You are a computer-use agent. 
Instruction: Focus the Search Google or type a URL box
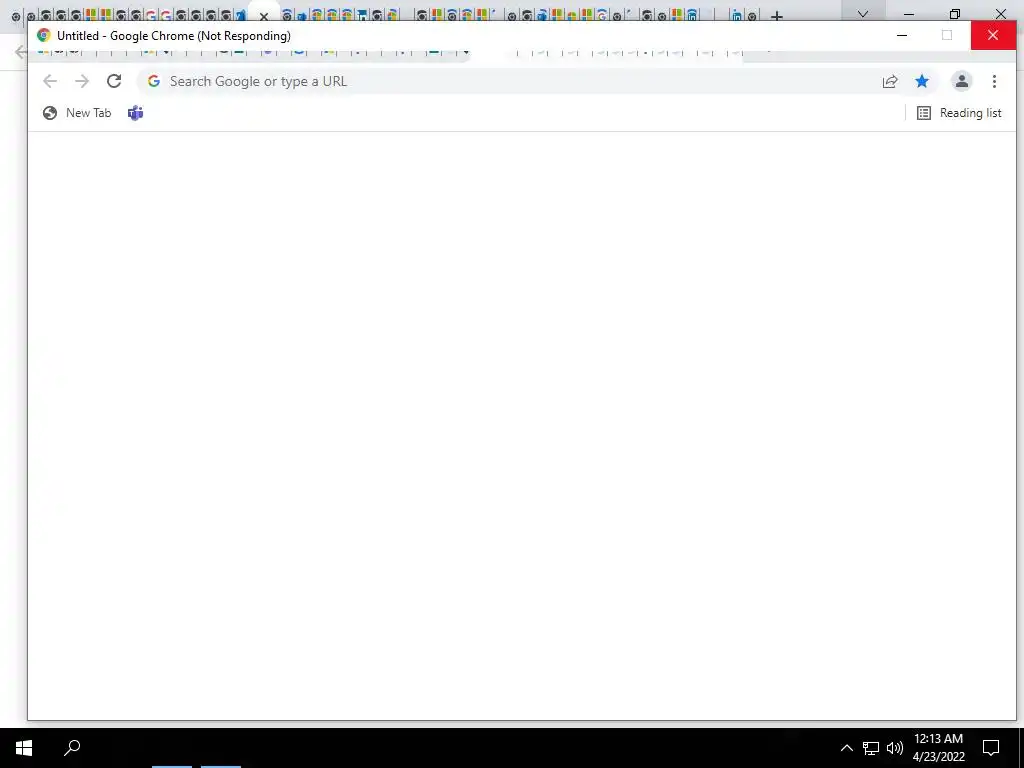tap(509, 81)
